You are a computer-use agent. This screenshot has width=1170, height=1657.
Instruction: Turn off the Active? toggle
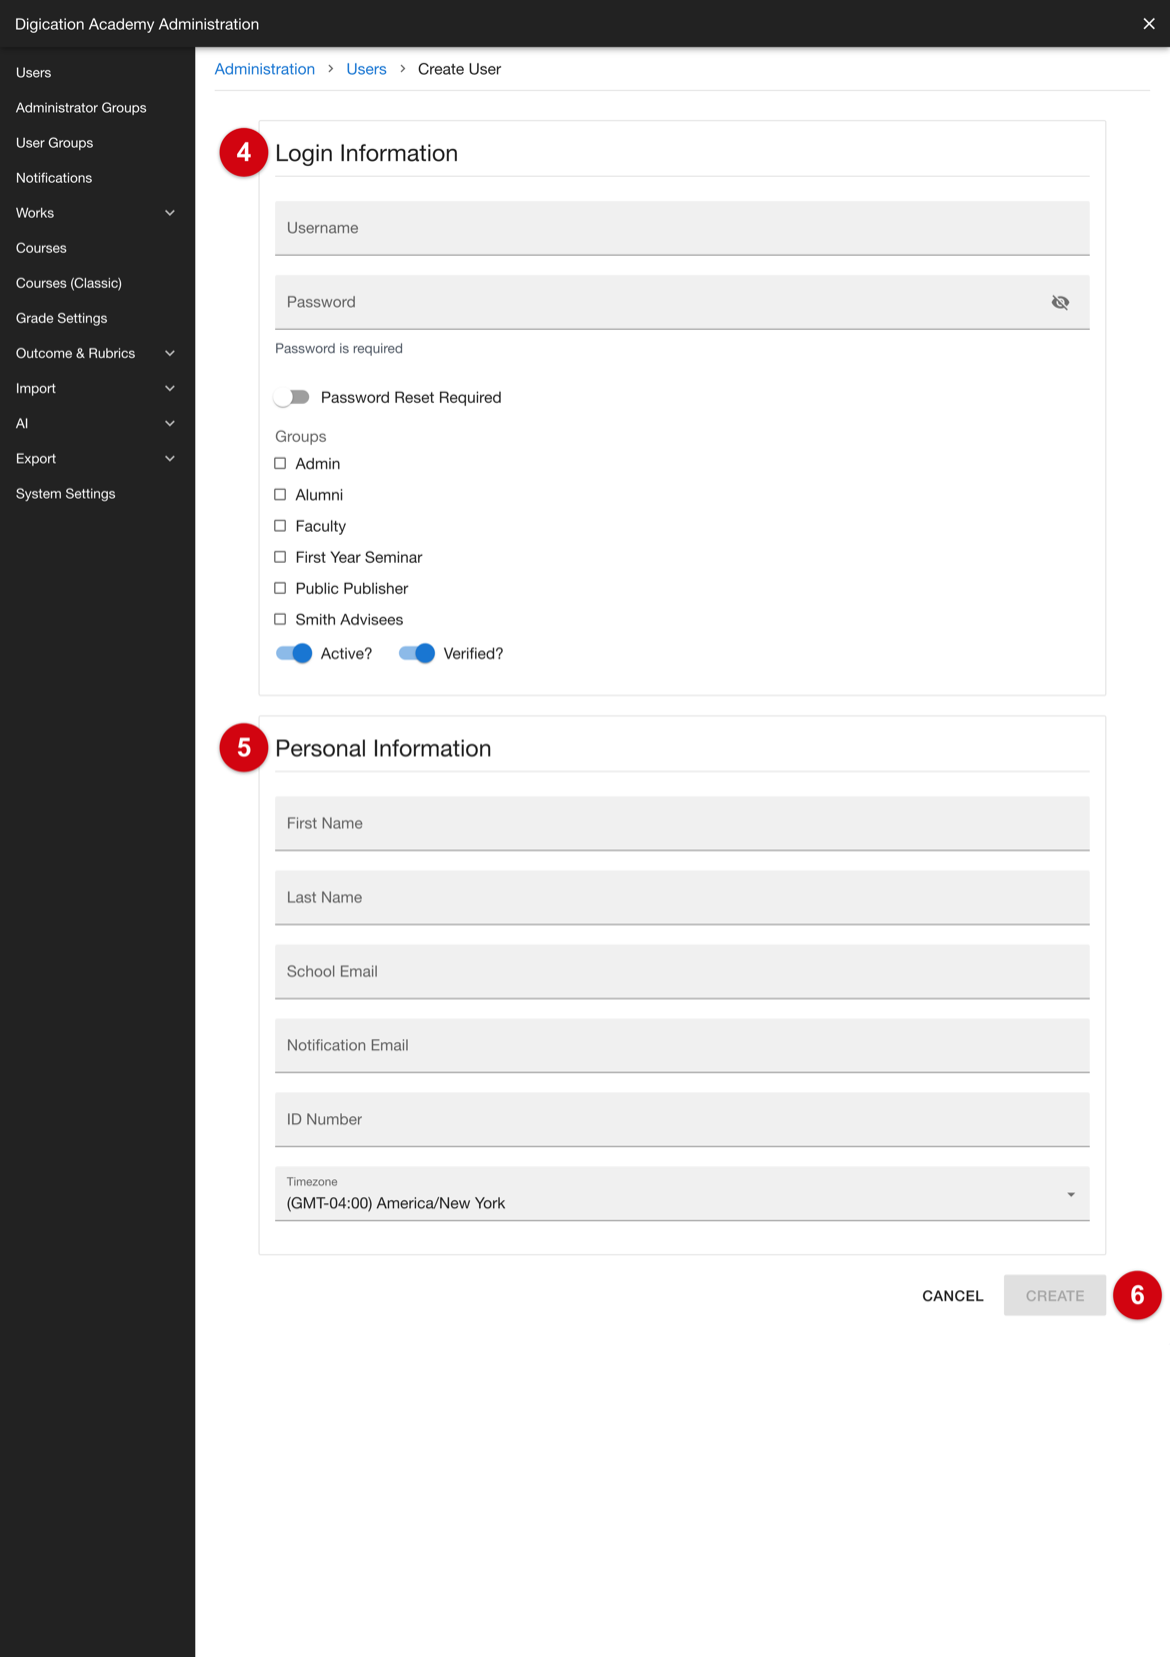tap(294, 653)
